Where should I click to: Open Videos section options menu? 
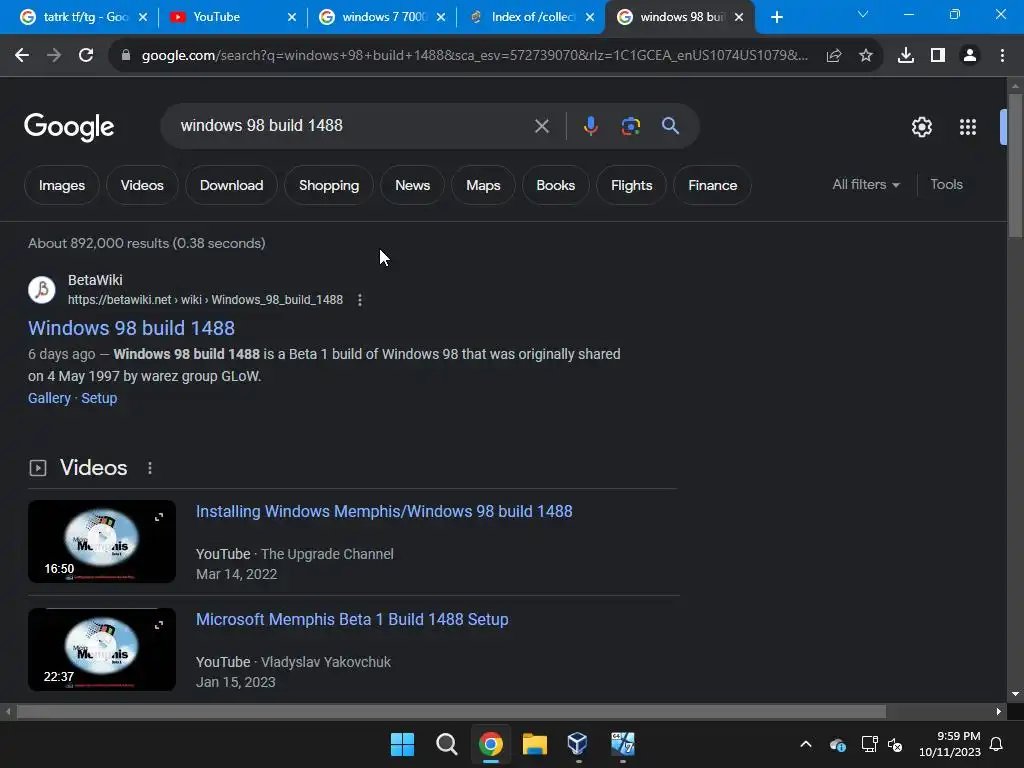(x=150, y=468)
